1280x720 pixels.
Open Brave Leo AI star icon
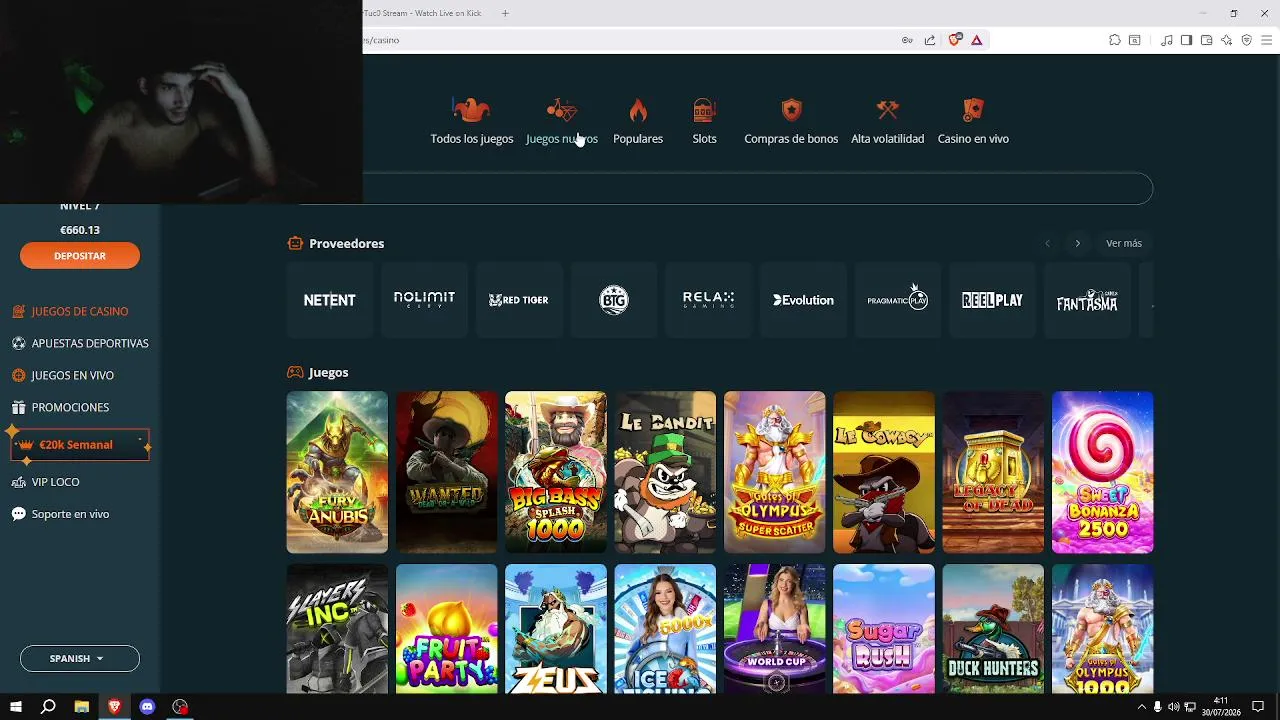tap(1226, 40)
